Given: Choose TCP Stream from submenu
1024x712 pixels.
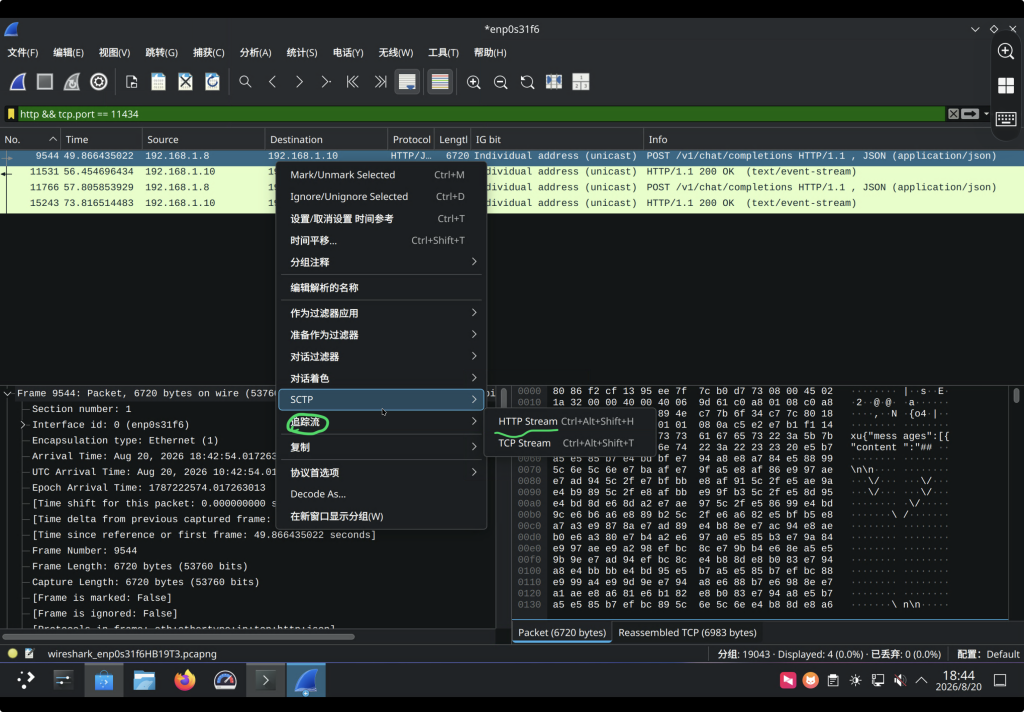Looking at the screenshot, I should [x=568, y=443].
